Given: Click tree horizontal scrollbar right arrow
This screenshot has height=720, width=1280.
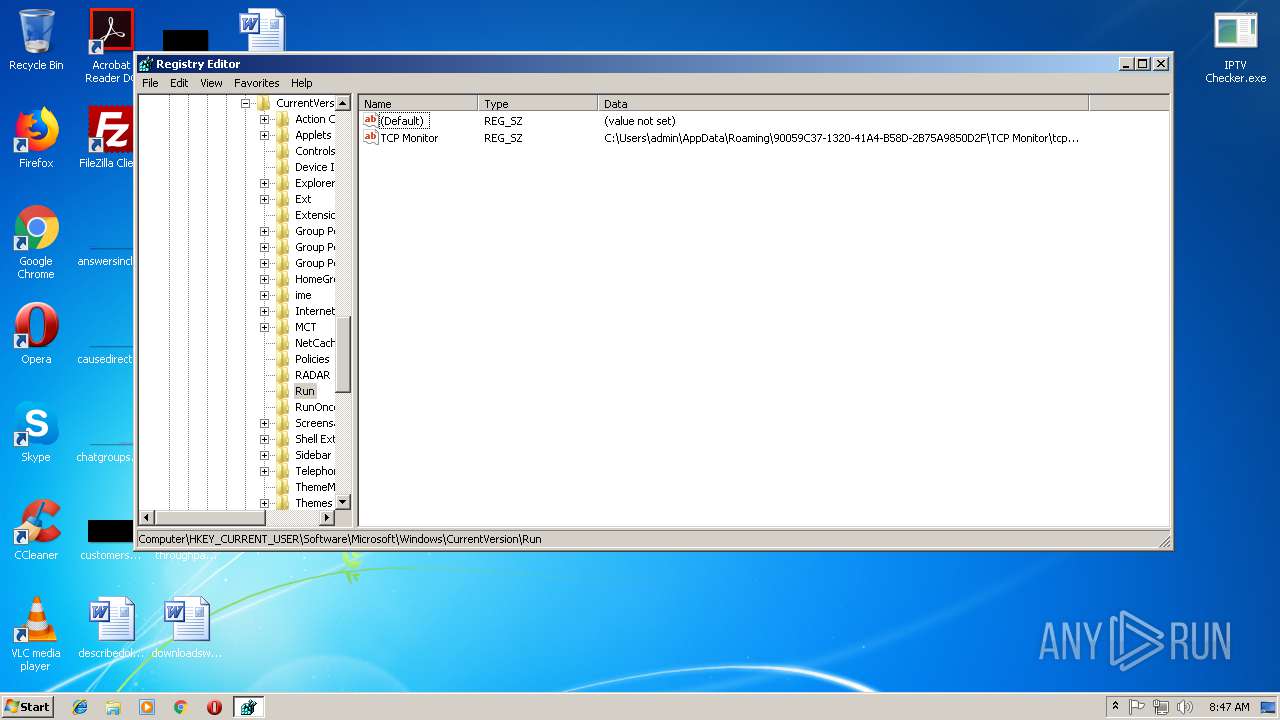Looking at the screenshot, I should (x=326, y=518).
